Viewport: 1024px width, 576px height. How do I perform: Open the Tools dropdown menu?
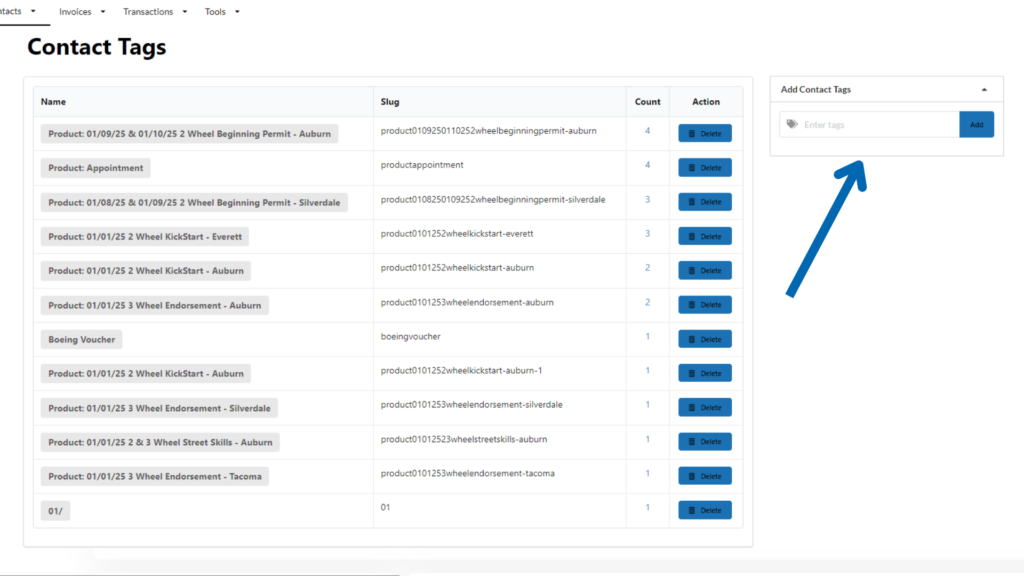click(222, 12)
